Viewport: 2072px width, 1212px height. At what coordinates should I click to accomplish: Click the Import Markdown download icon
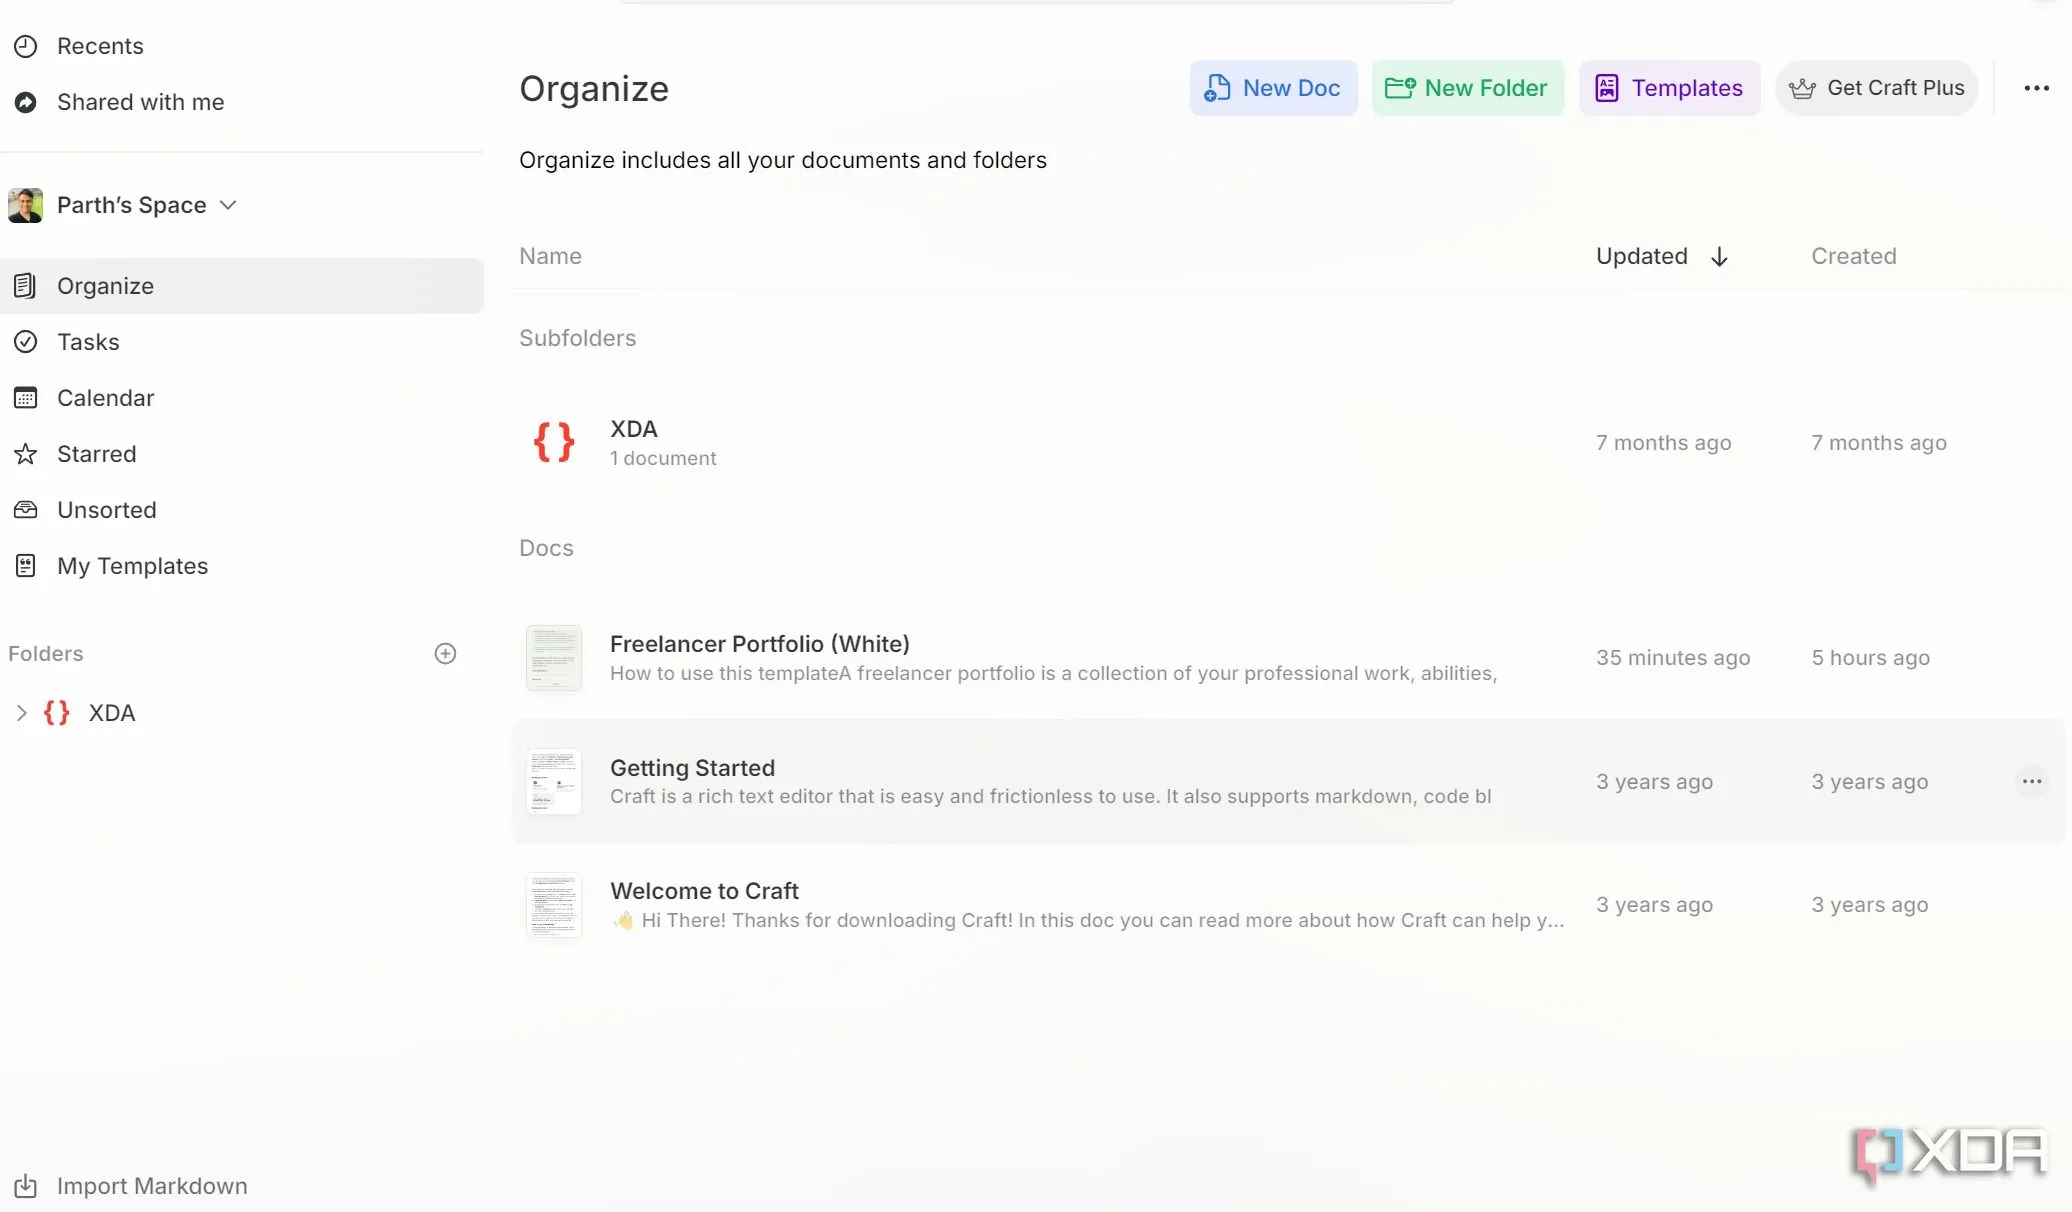pos(26,1186)
